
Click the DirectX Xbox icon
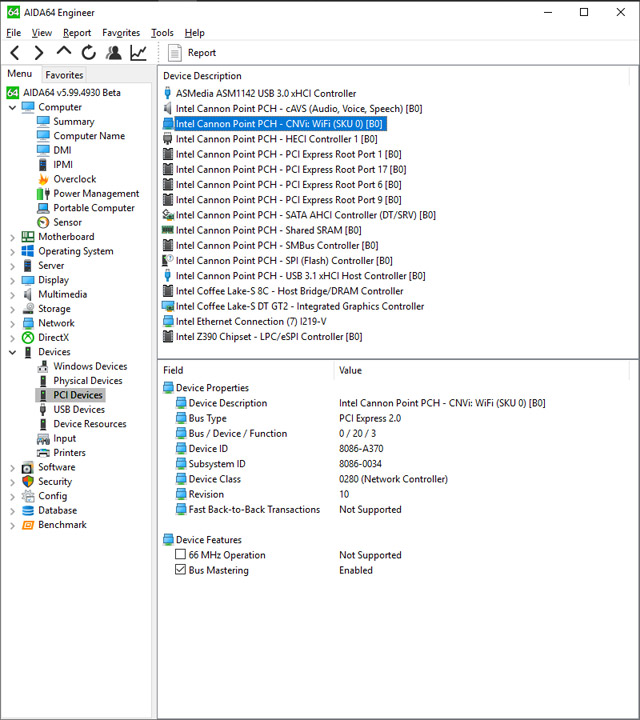pyautogui.click(x=28, y=338)
